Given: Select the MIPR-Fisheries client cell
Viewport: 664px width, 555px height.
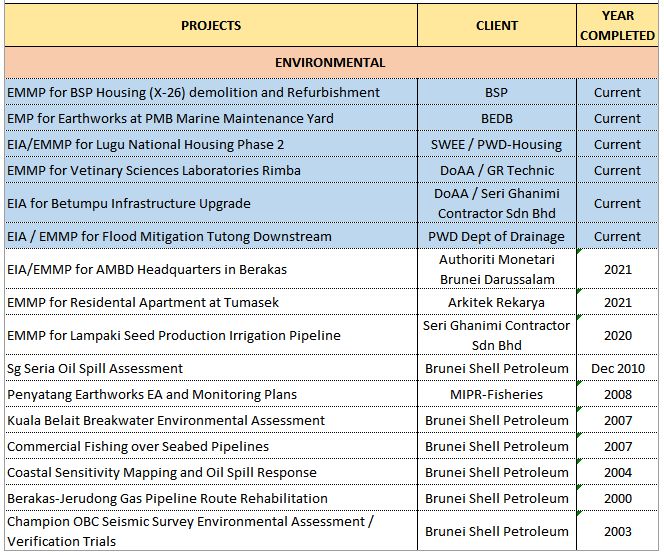Looking at the screenshot, I should (x=496, y=394).
